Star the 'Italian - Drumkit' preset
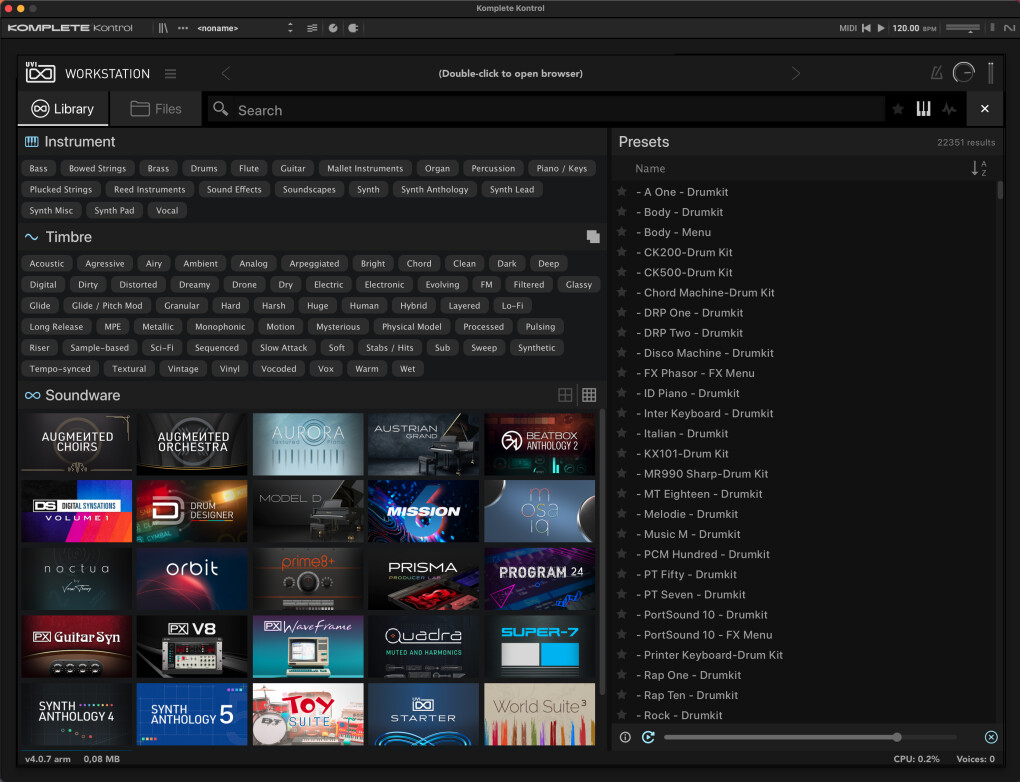The image size is (1020, 782). click(x=622, y=433)
